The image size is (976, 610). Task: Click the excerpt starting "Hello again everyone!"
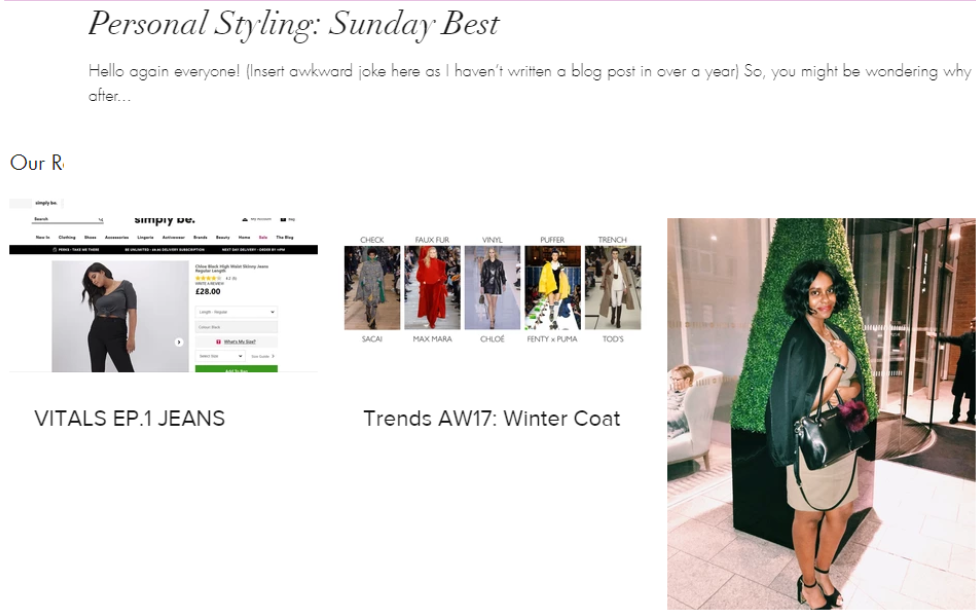tap(531, 83)
